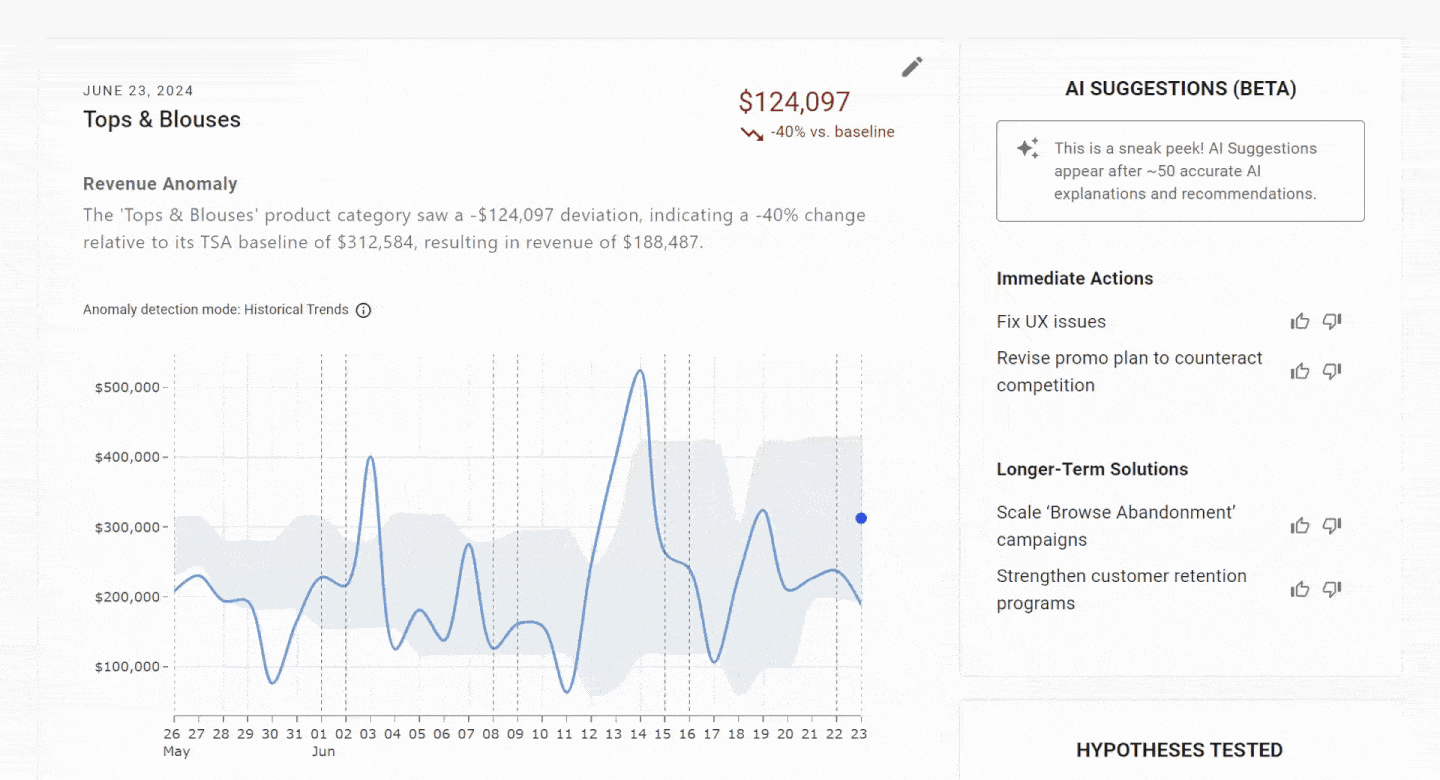Click the pencil edit icon
The width and height of the screenshot is (1440, 780).
[912, 67]
